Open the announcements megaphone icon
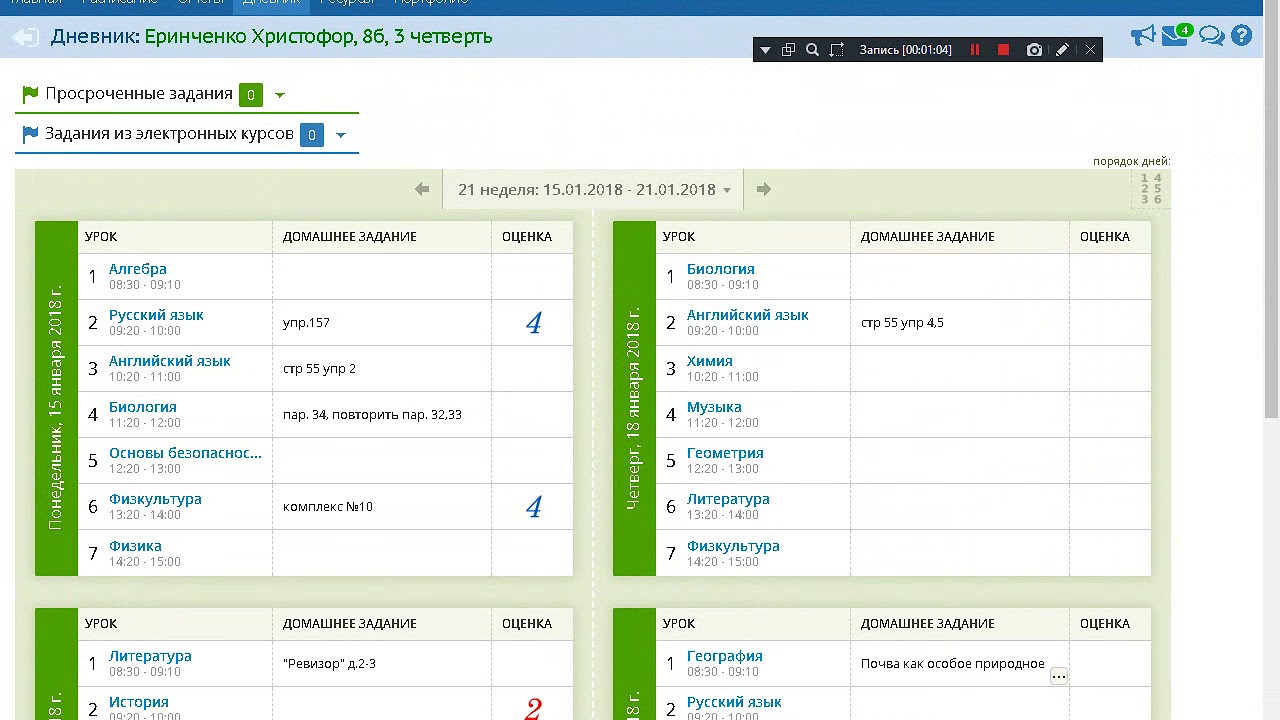Viewport: 1280px width, 720px height. pos(1143,36)
